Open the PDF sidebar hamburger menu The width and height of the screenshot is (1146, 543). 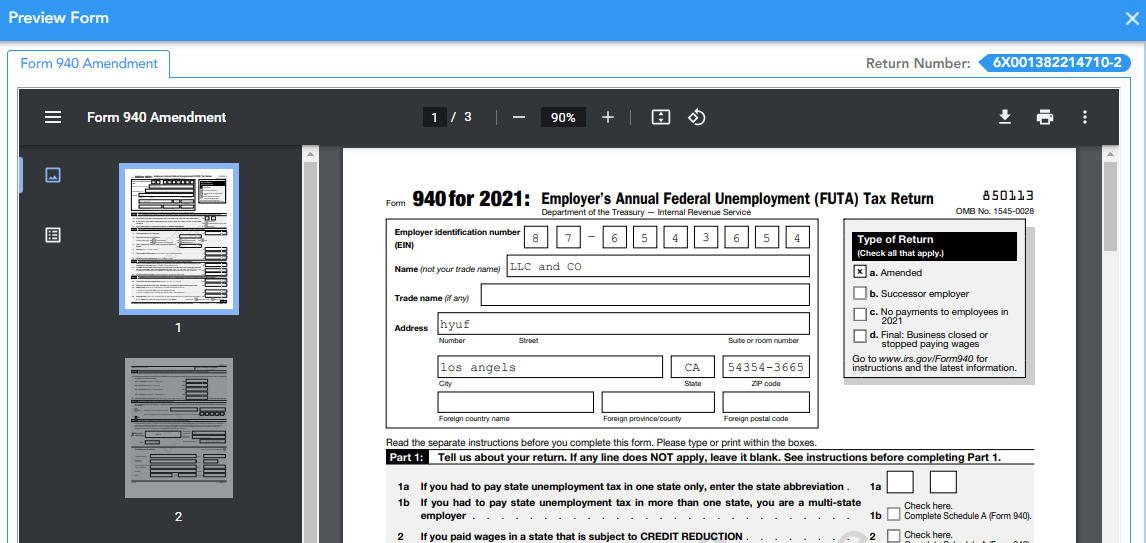[53, 117]
